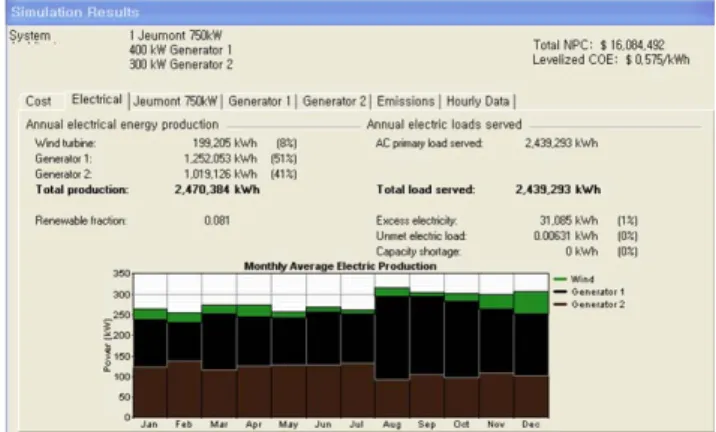Click the Generator 2 (41%) percentage
The height and width of the screenshot is (432, 716).
coord(284,174)
